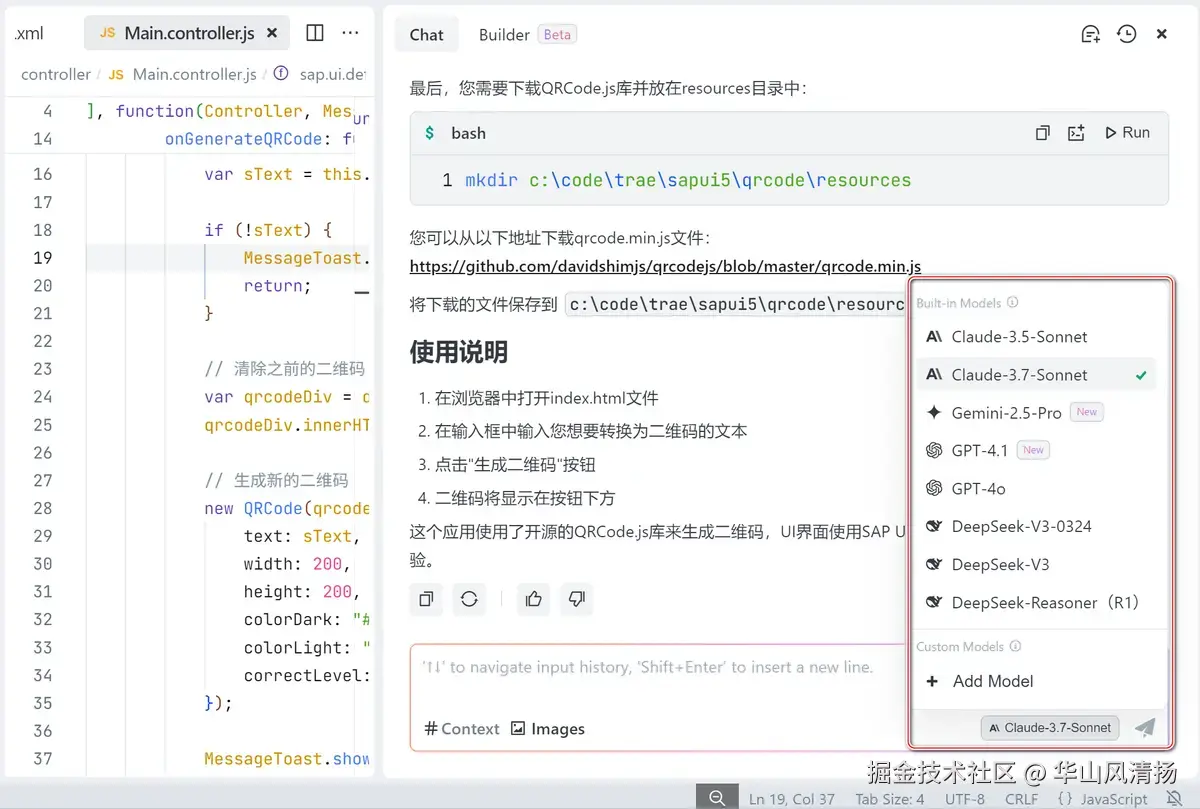Open the editor more actions ellipsis
The width and height of the screenshot is (1200, 809).
(350, 33)
